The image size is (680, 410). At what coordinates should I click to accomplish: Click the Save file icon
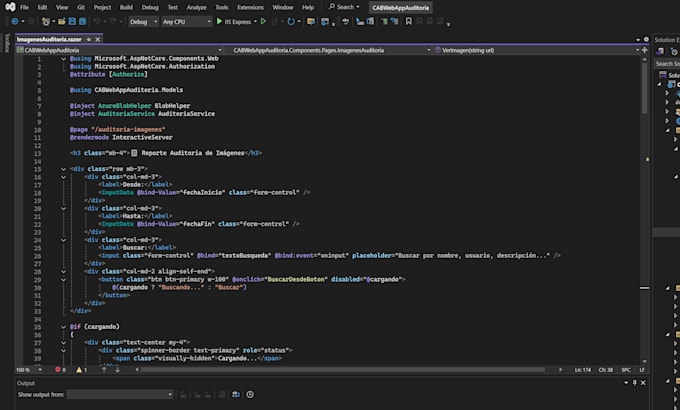72,21
